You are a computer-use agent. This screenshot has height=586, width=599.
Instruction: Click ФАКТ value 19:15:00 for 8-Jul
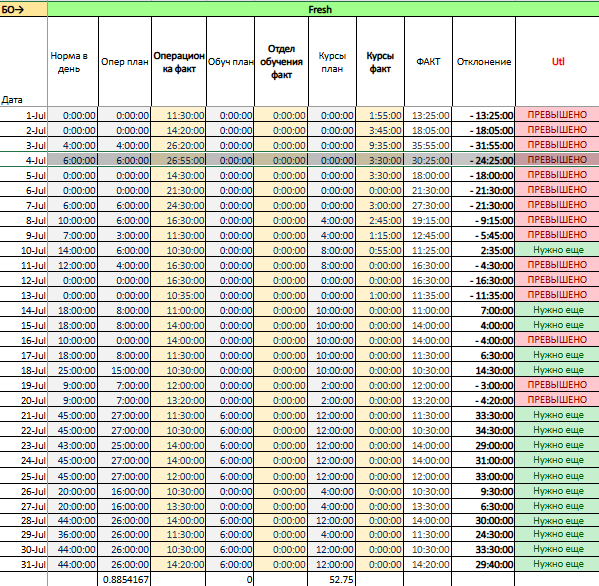tap(428, 220)
